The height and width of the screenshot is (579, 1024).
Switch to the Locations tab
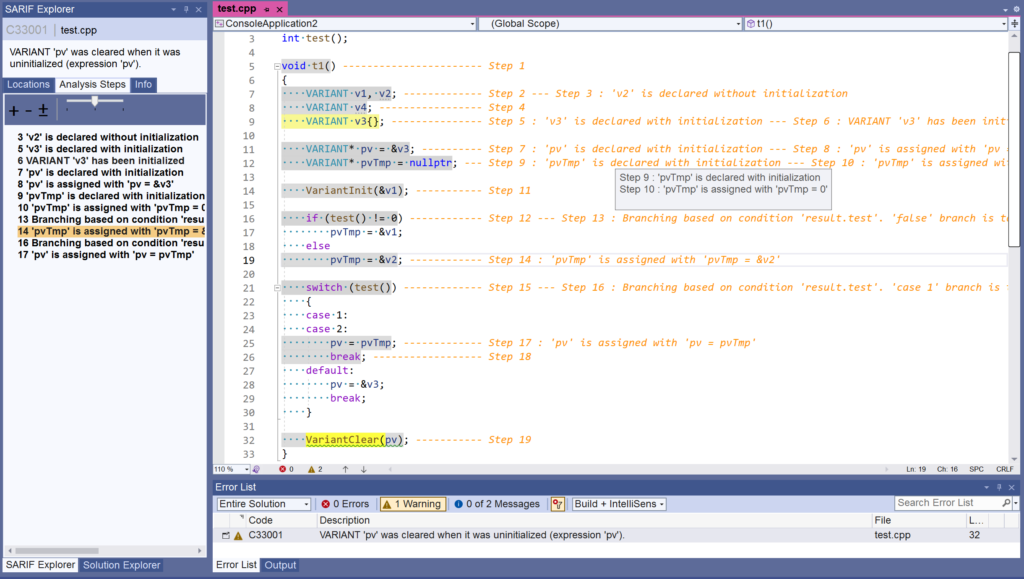click(27, 84)
